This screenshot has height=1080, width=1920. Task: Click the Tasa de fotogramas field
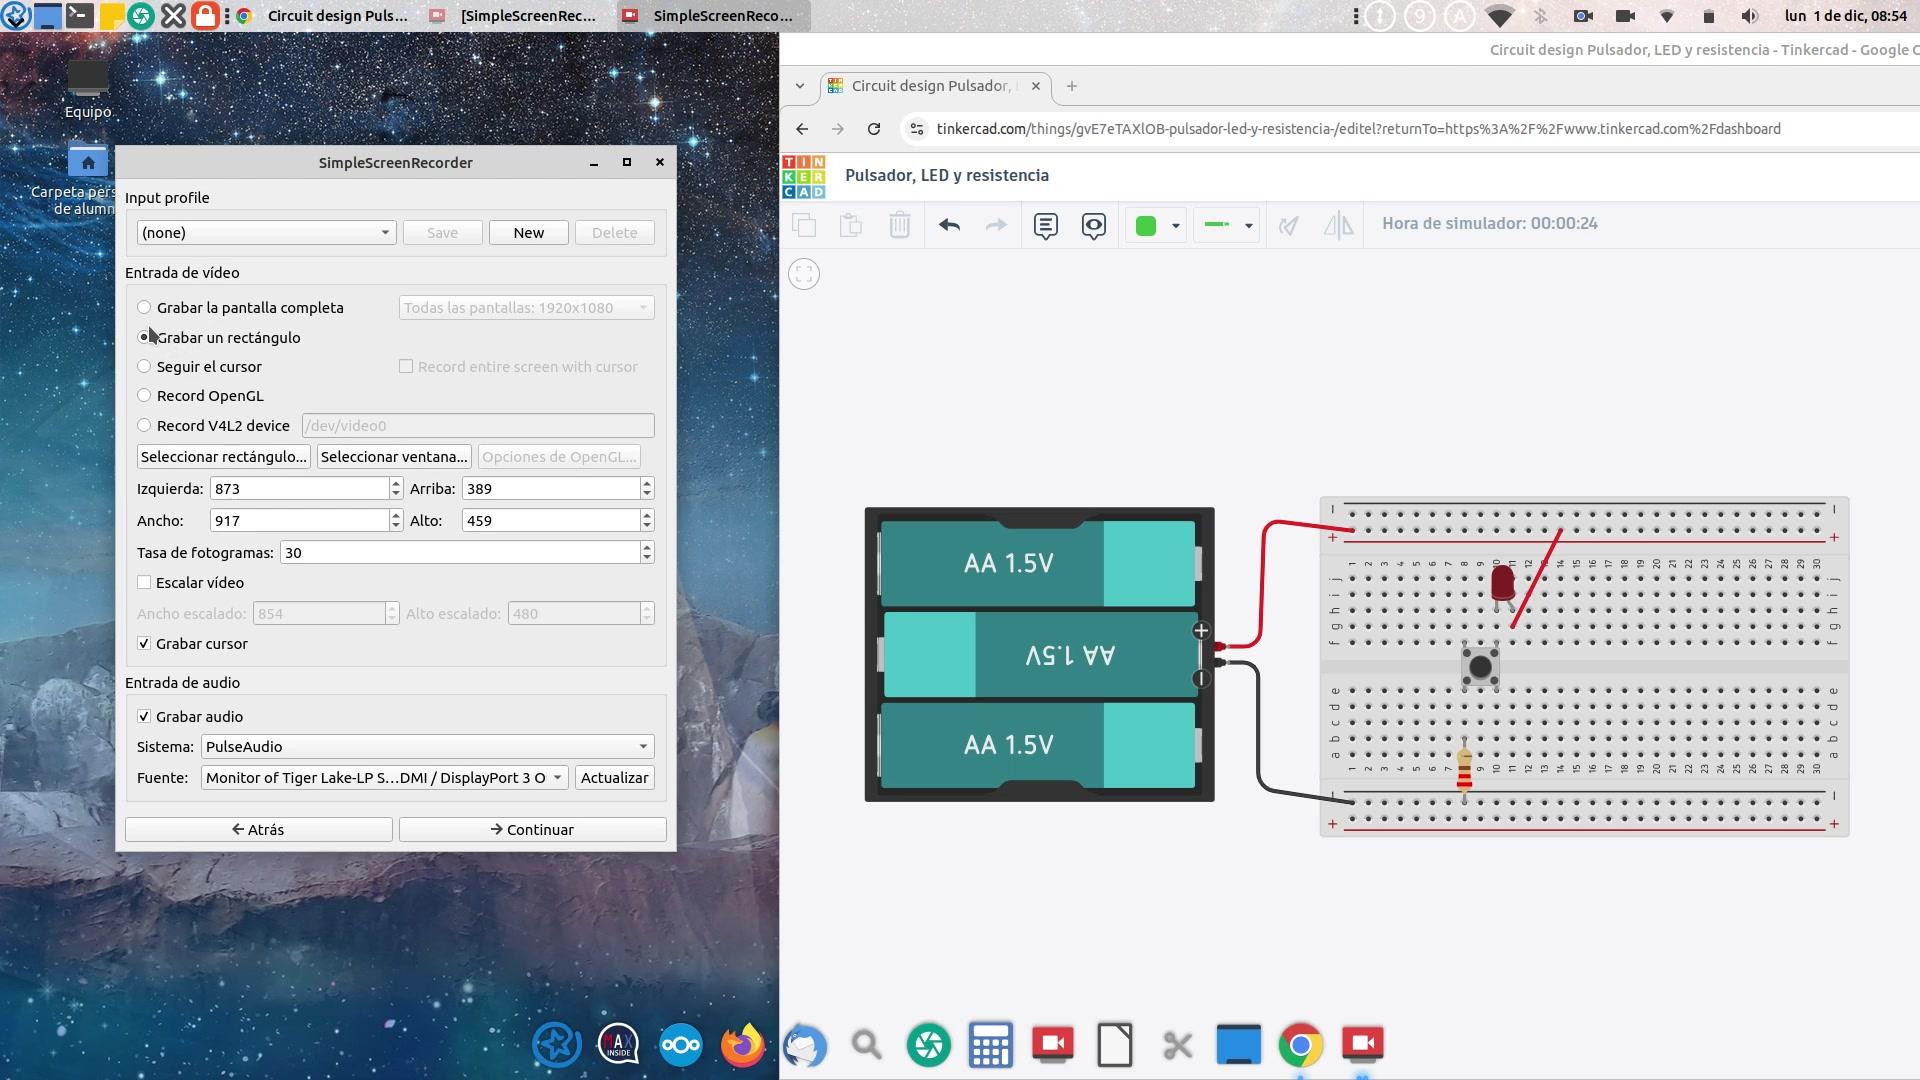click(460, 553)
